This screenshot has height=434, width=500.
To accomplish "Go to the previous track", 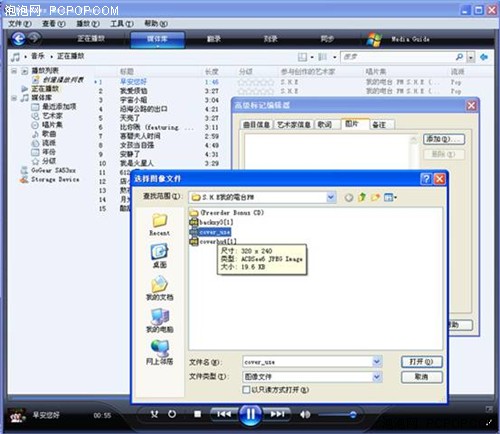I will click(x=224, y=414).
